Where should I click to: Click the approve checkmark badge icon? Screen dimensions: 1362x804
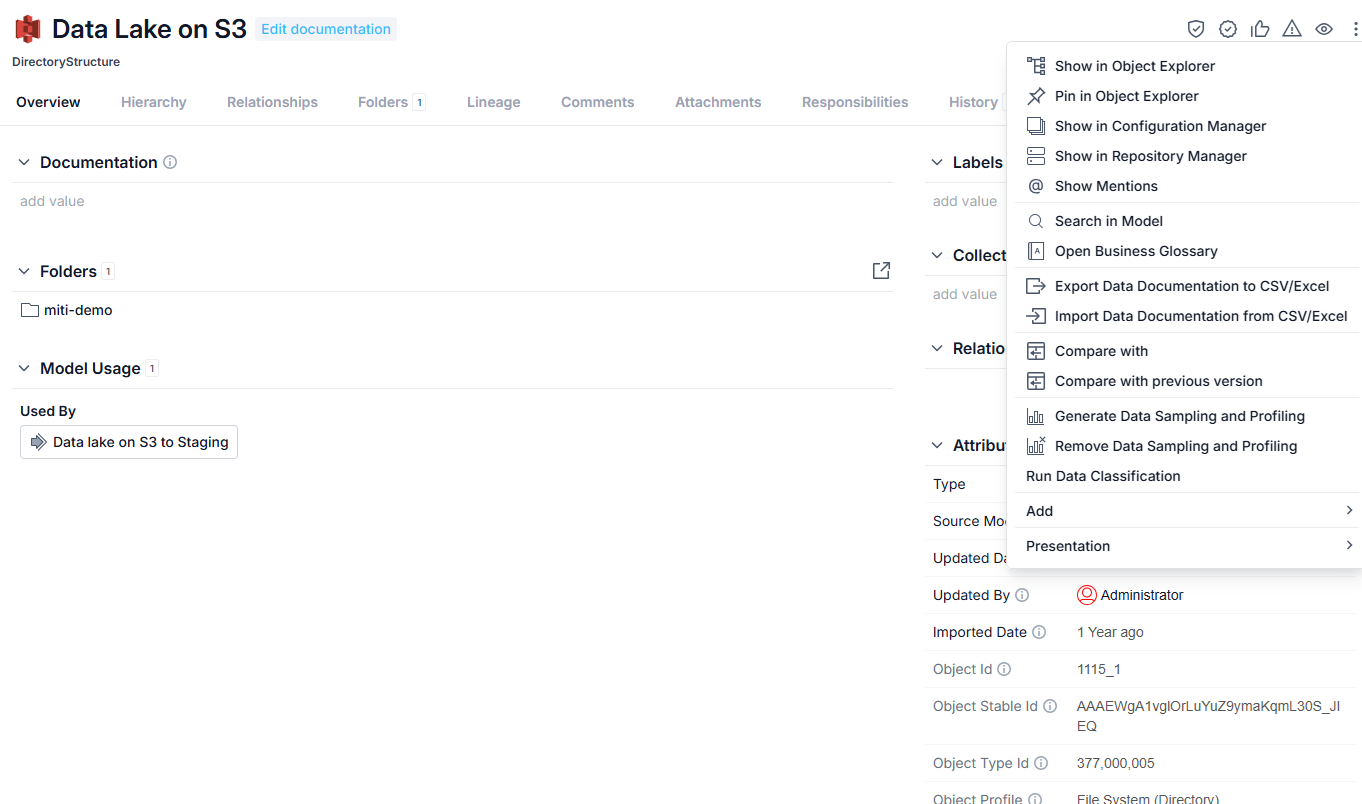pyautogui.click(x=1228, y=29)
